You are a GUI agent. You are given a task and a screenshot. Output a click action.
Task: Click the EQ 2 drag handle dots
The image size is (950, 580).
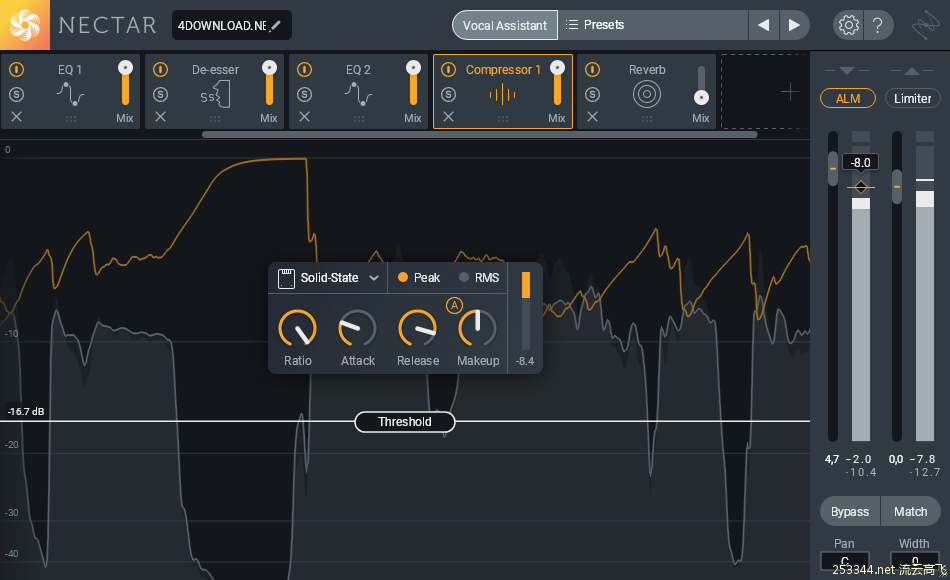pyautogui.click(x=359, y=119)
